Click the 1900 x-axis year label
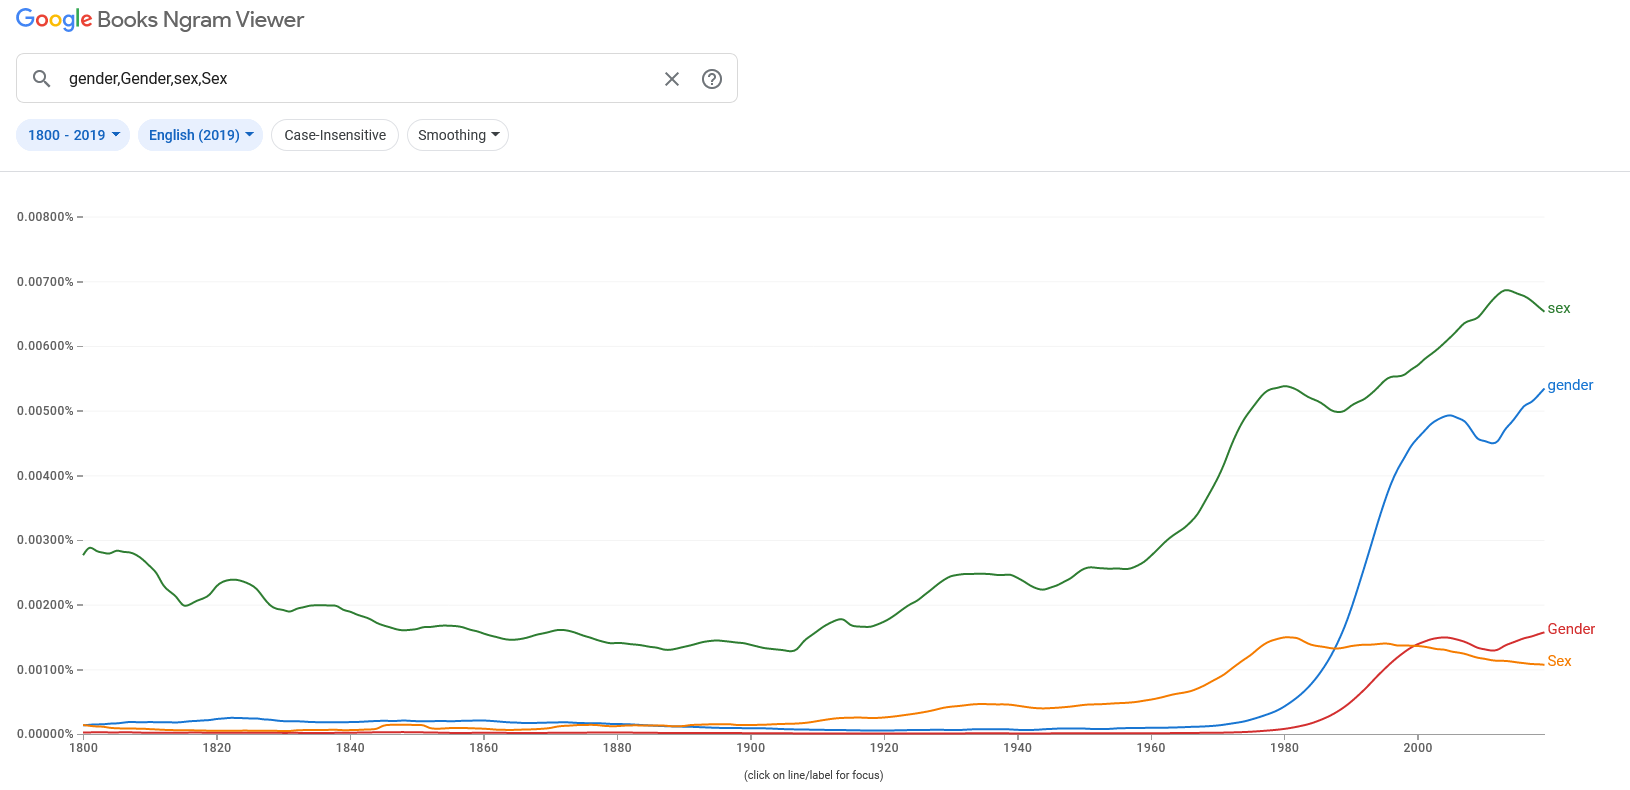 pos(751,748)
